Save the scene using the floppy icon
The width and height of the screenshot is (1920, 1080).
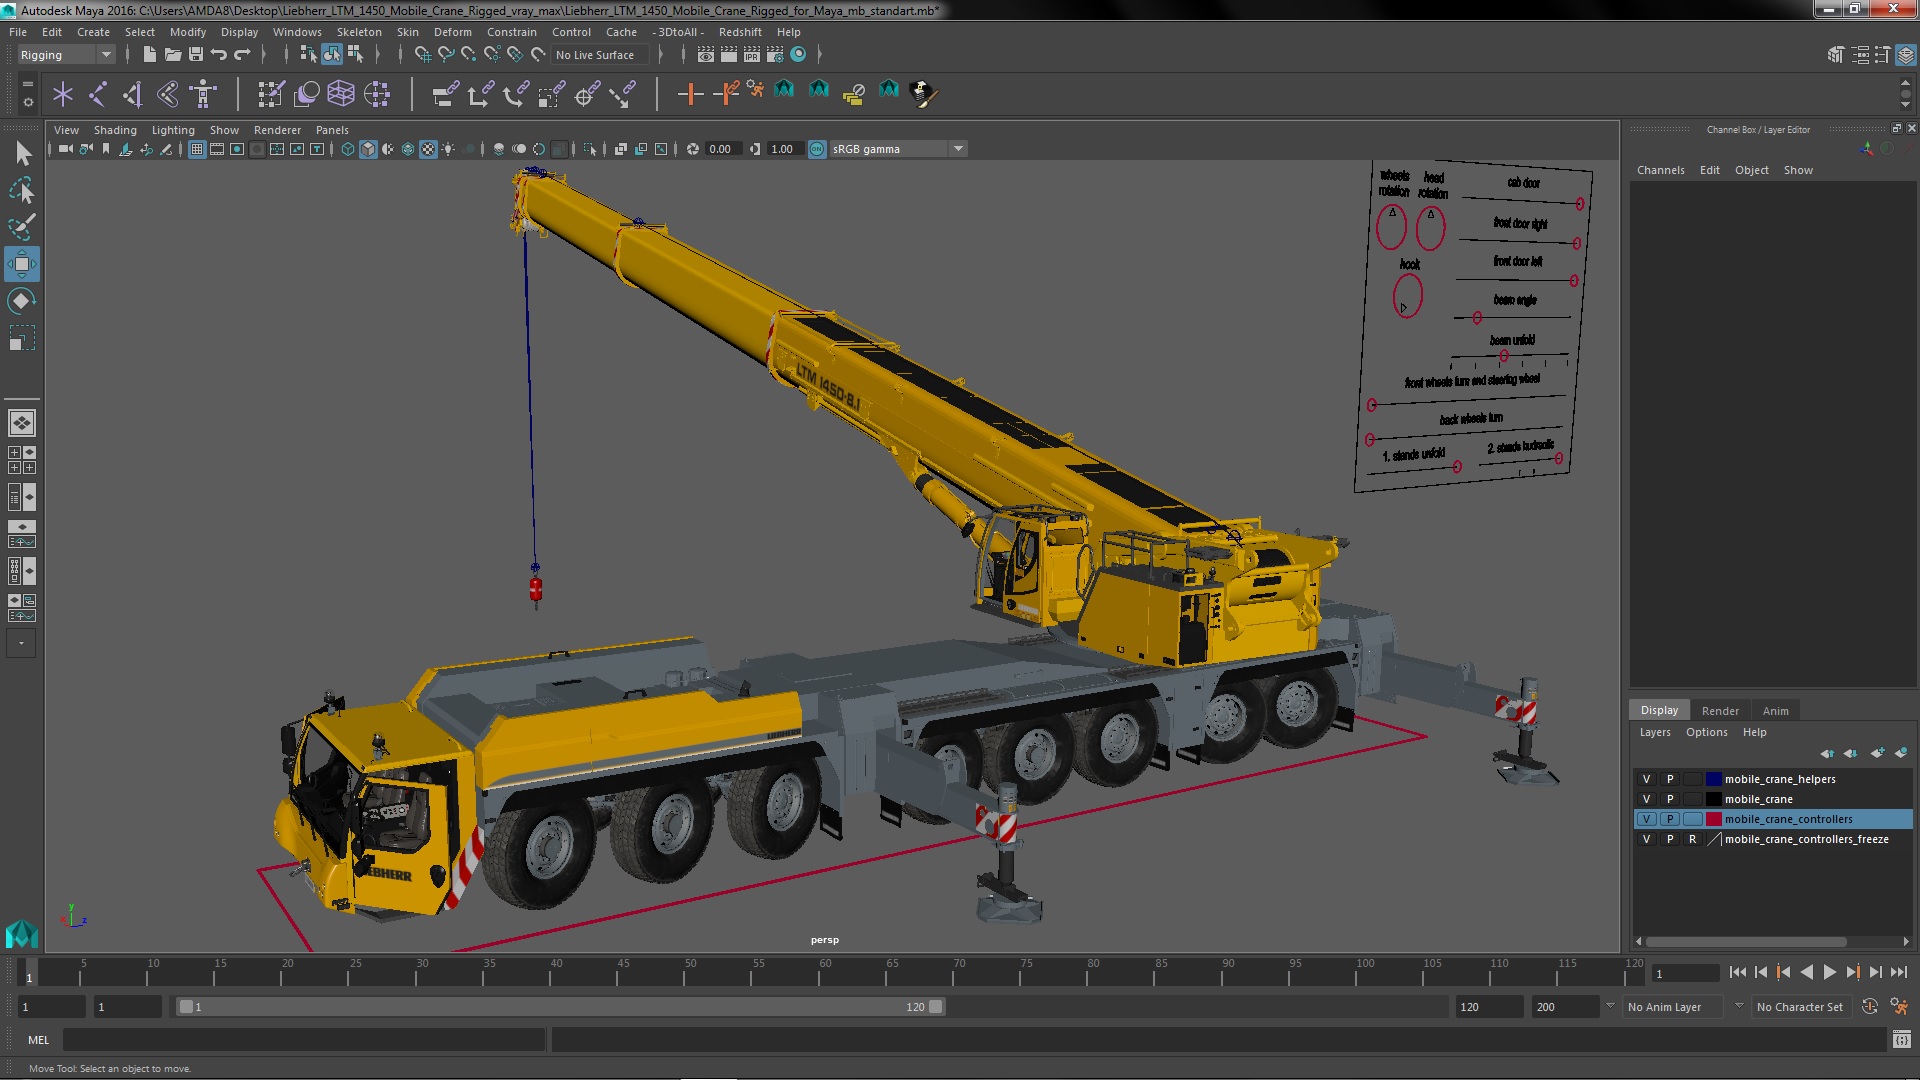pos(196,55)
